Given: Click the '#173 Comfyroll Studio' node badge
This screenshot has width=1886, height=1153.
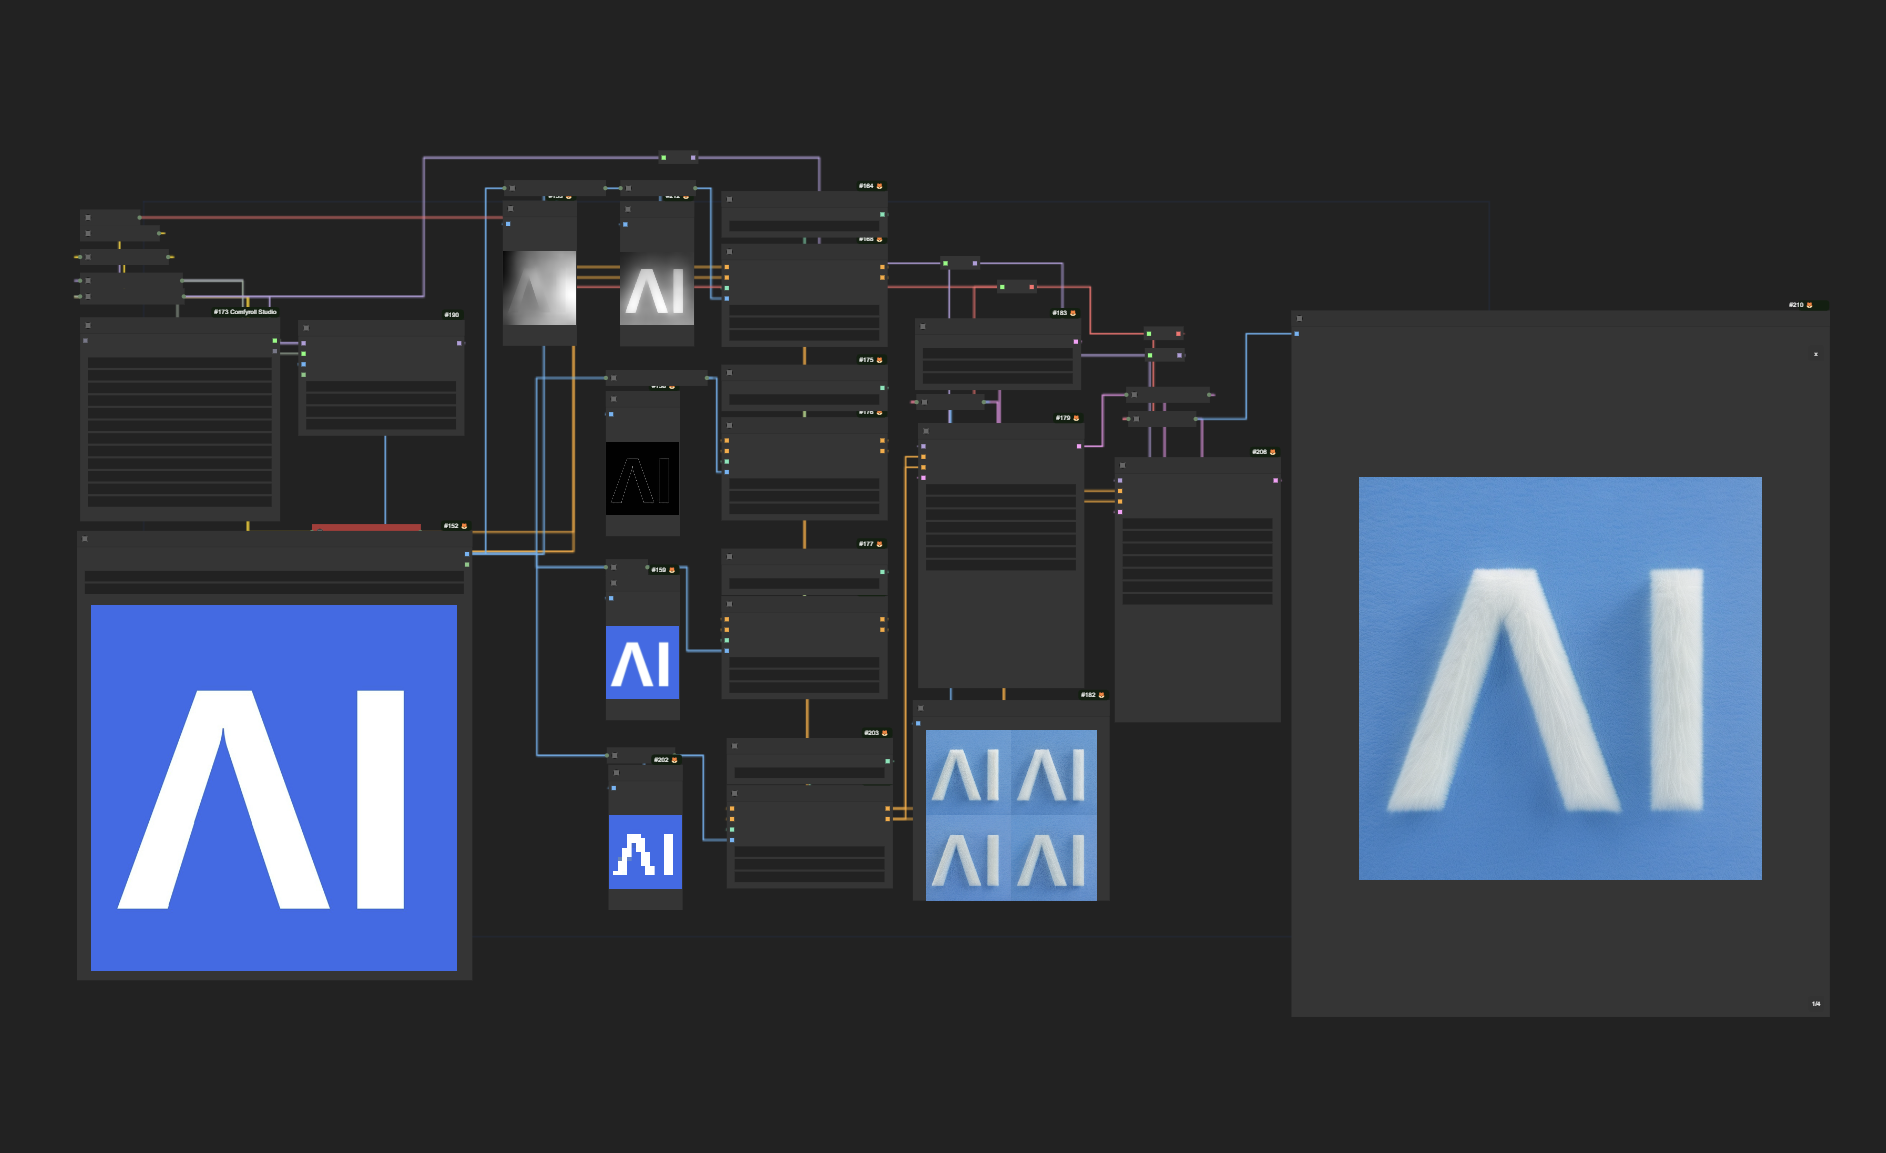Looking at the screenshot, I should 245,312.
